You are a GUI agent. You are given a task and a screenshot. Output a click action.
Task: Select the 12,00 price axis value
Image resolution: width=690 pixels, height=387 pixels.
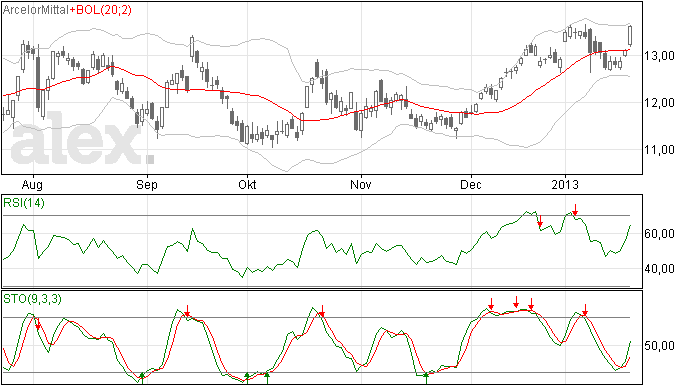click(659, 103)
